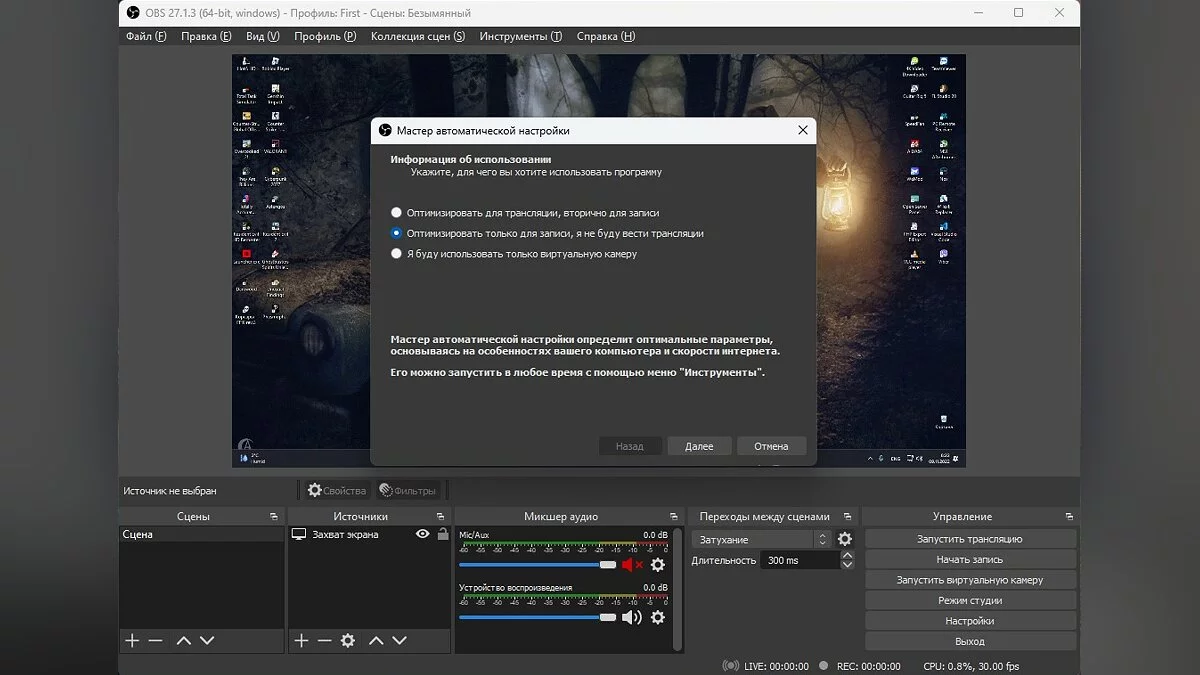This screenshot has width=1200, height=675.
Task: Click the LIVE broadcast status icon
Action: [x=731, y=666]
